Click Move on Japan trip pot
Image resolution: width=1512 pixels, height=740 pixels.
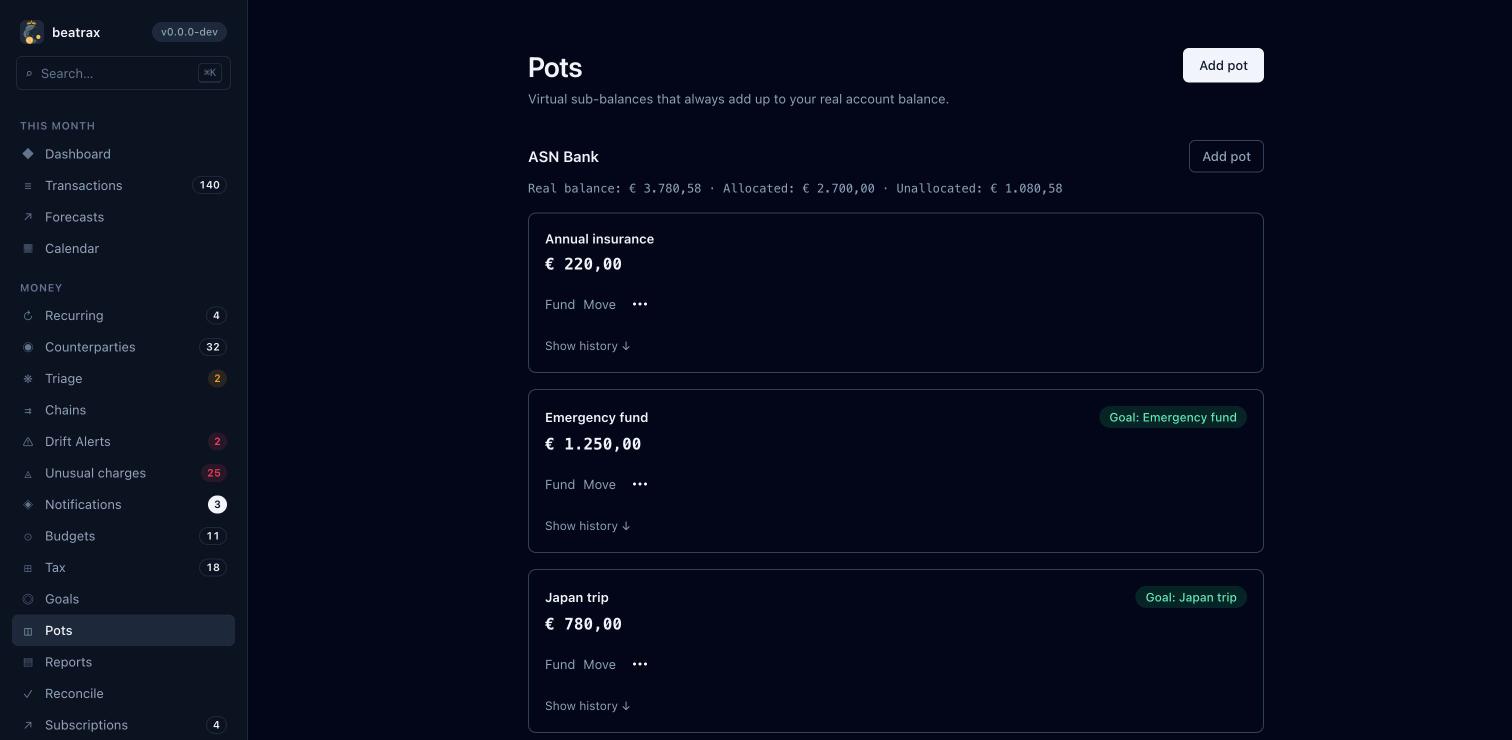(600, 664)
